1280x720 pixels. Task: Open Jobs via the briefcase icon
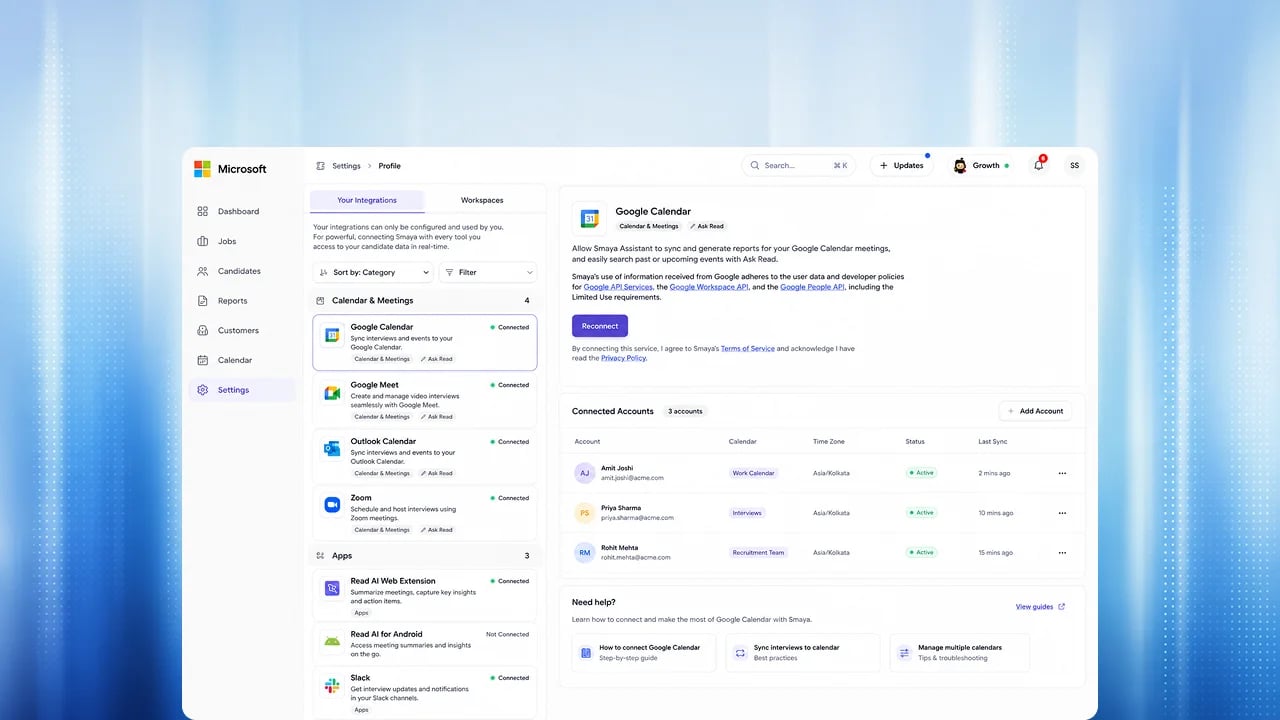(203, 241)
